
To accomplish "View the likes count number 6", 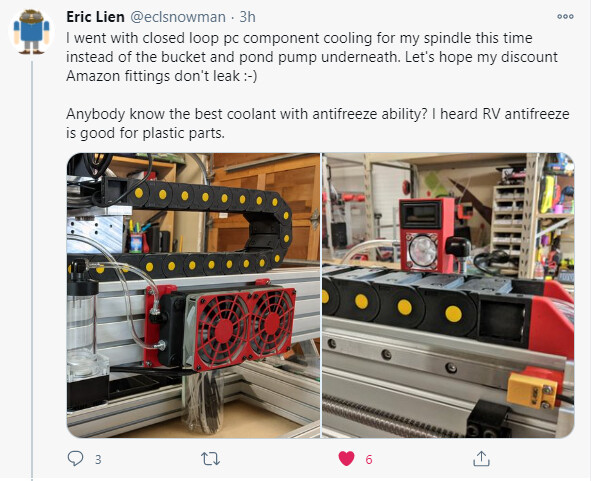I will tap(369, 460).
